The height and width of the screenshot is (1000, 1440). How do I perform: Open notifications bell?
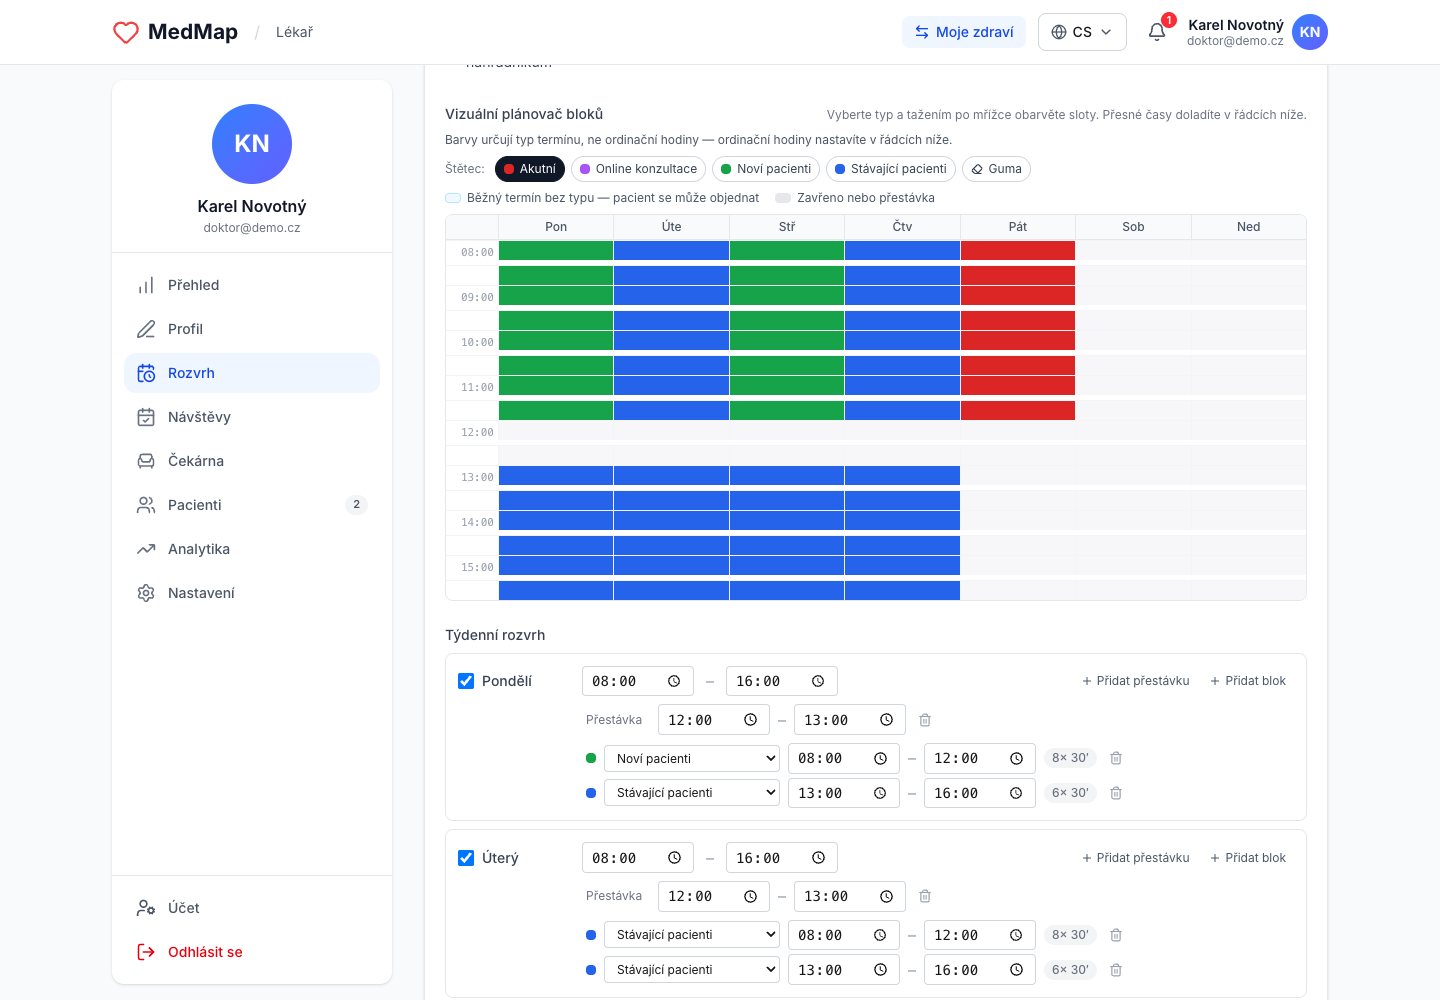coord(1157,32)
